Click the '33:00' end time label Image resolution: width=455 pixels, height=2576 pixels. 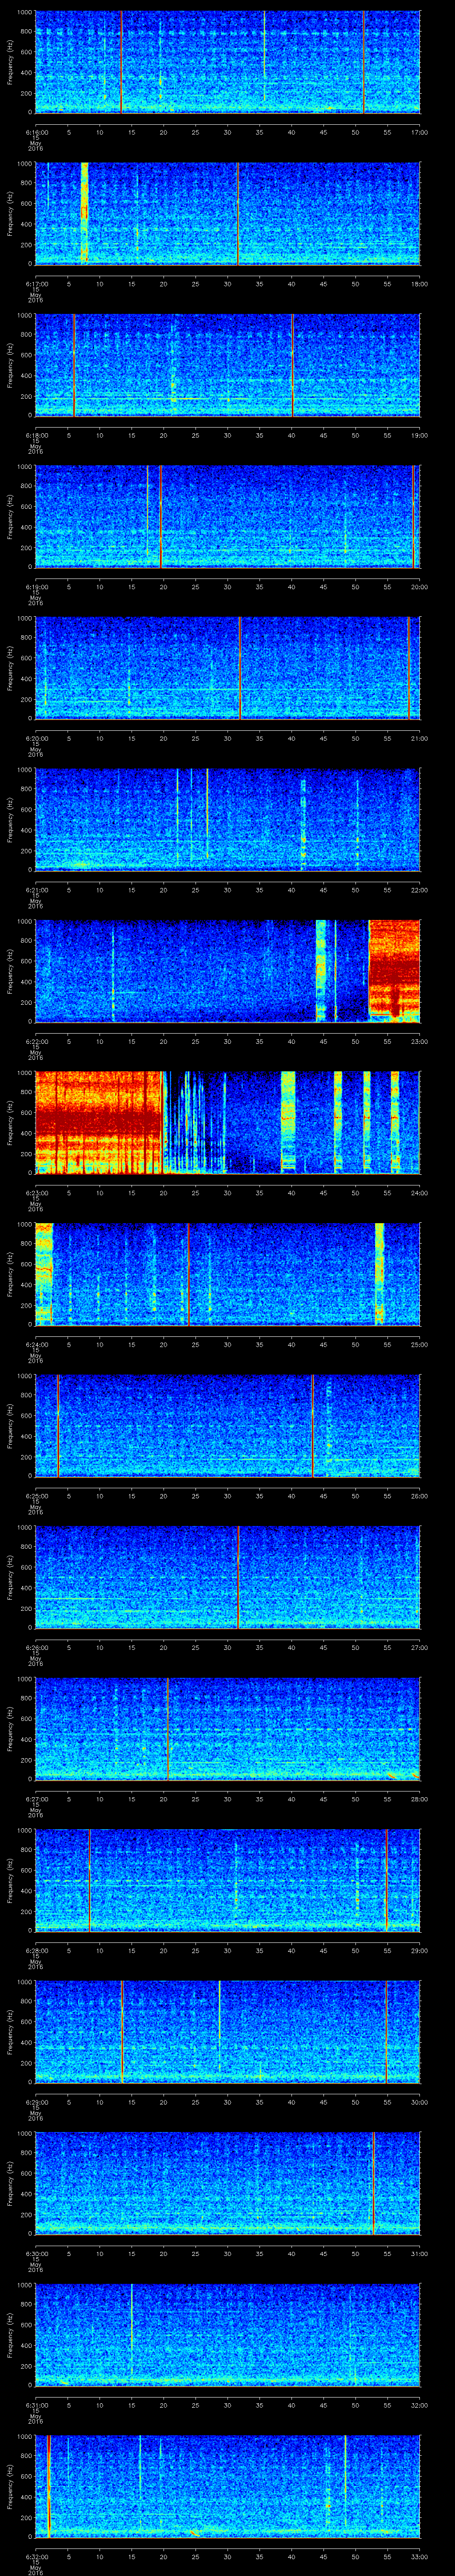419,2557
